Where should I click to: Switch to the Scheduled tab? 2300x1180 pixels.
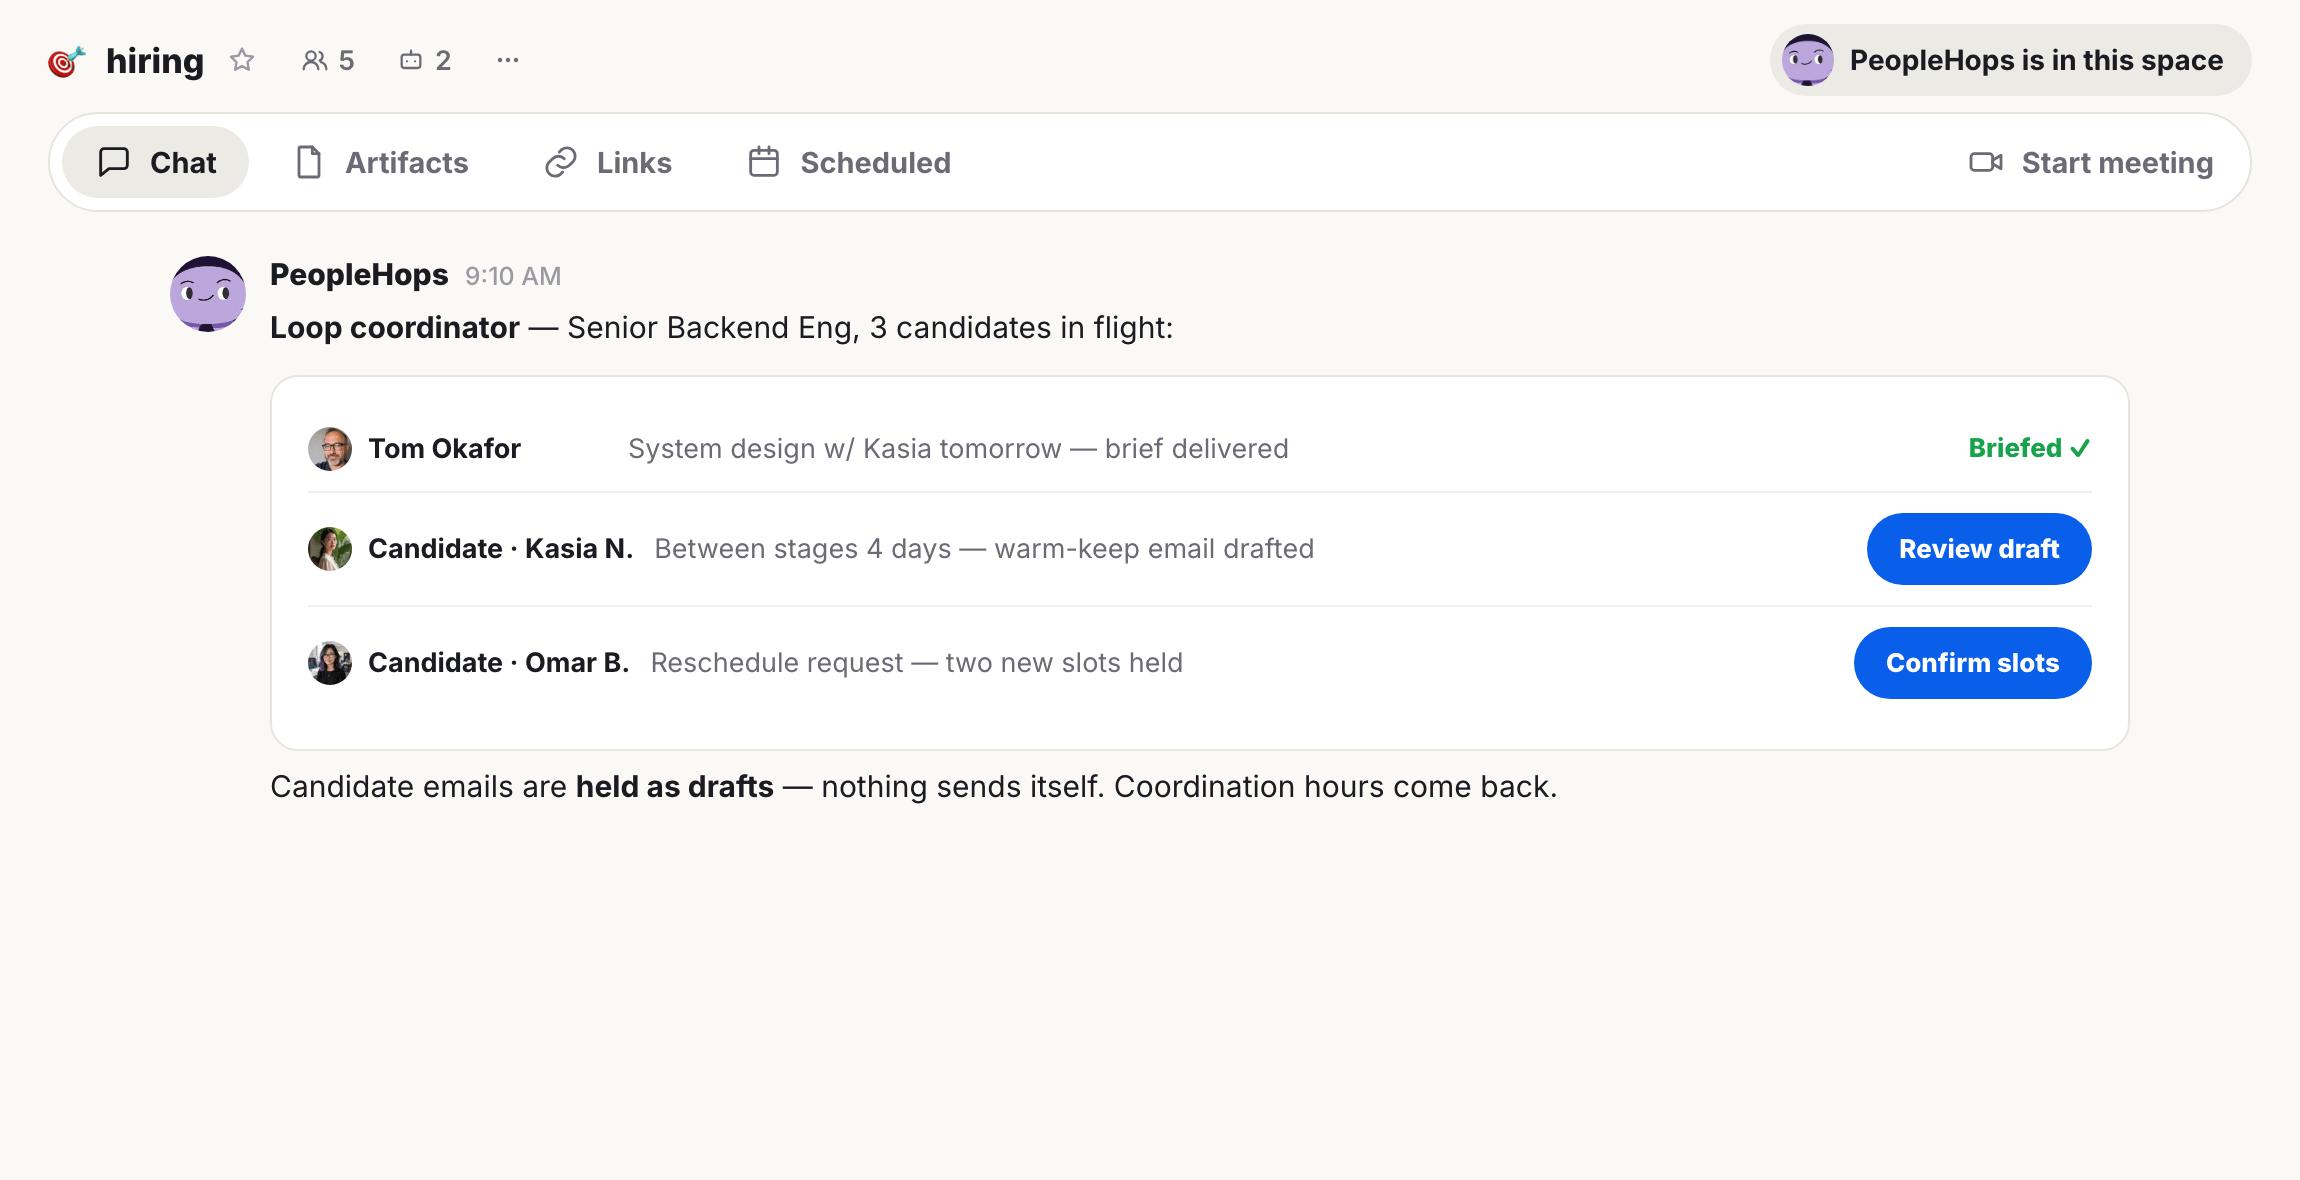tap(850, 162)
